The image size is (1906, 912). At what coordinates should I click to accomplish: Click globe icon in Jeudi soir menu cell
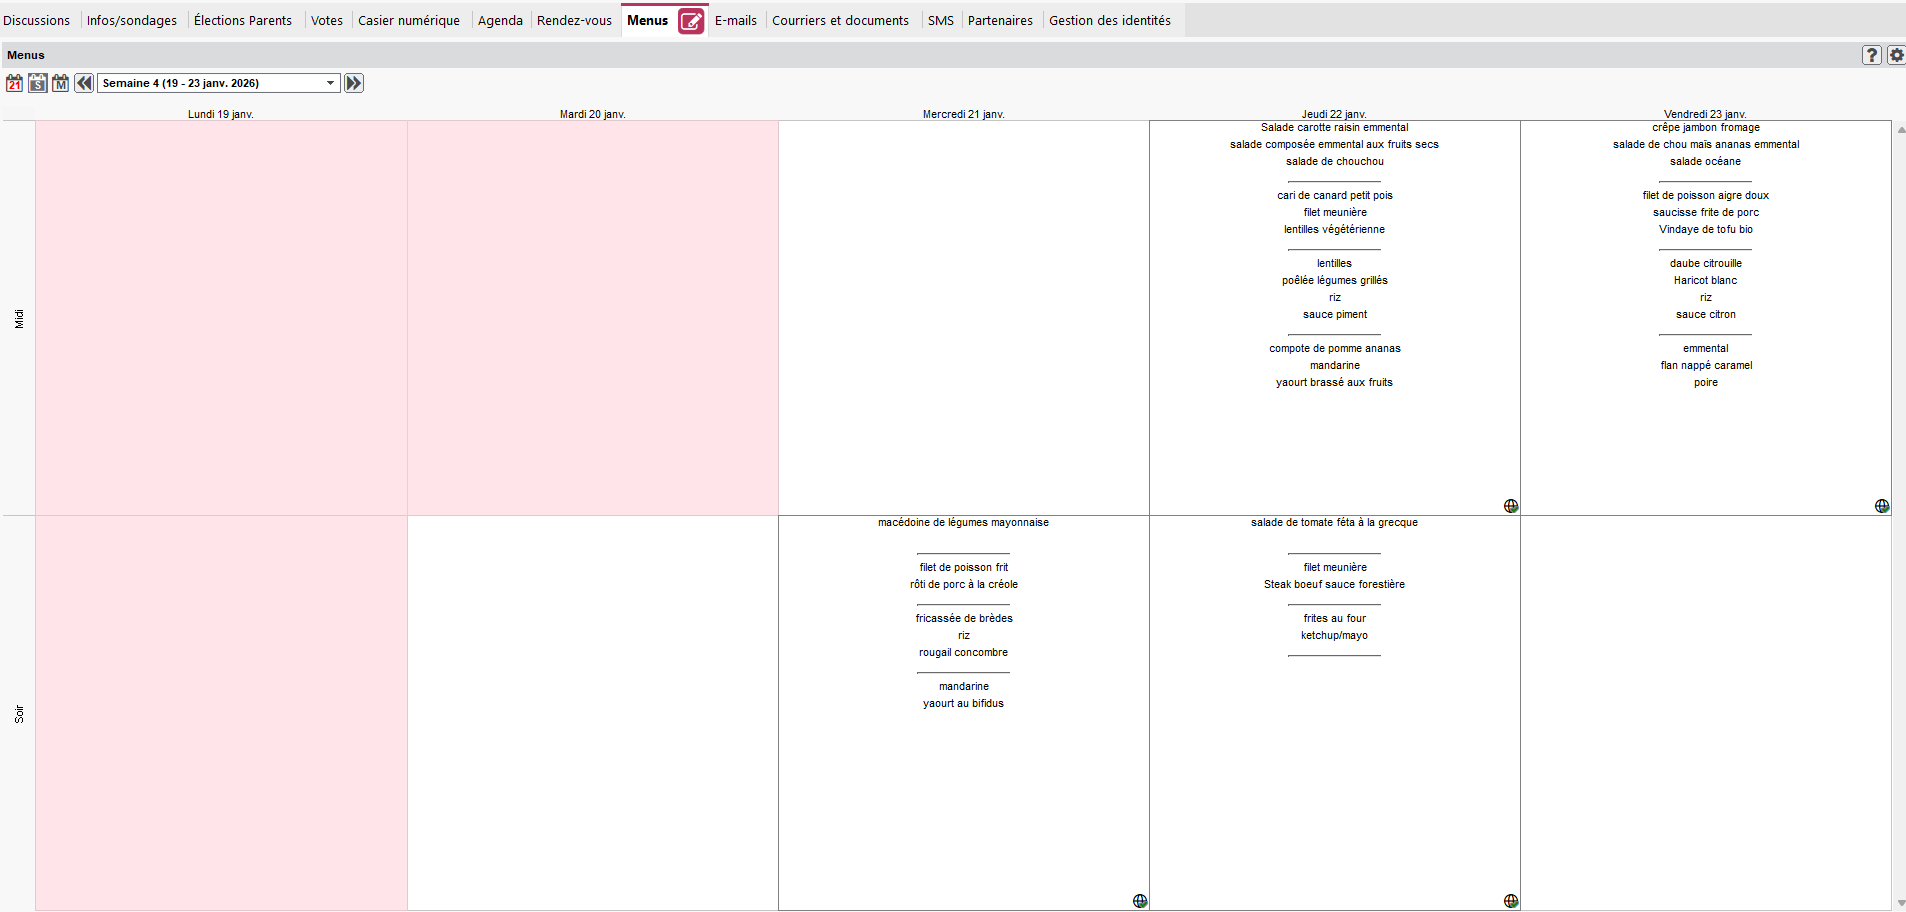(1510, 901)
